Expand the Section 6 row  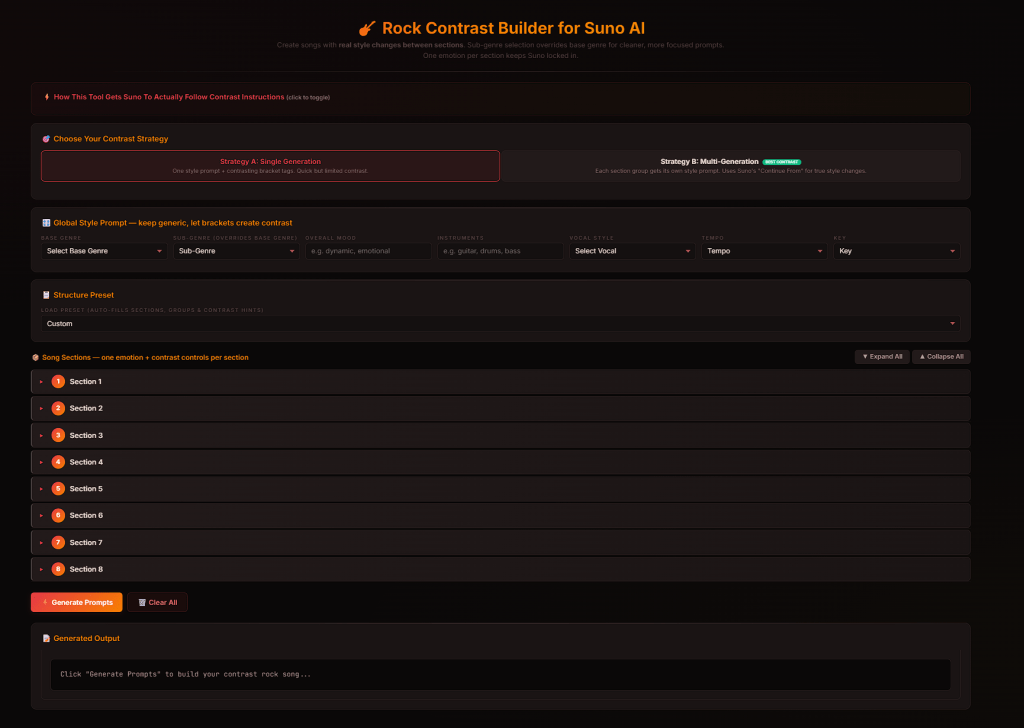(500, 515)
